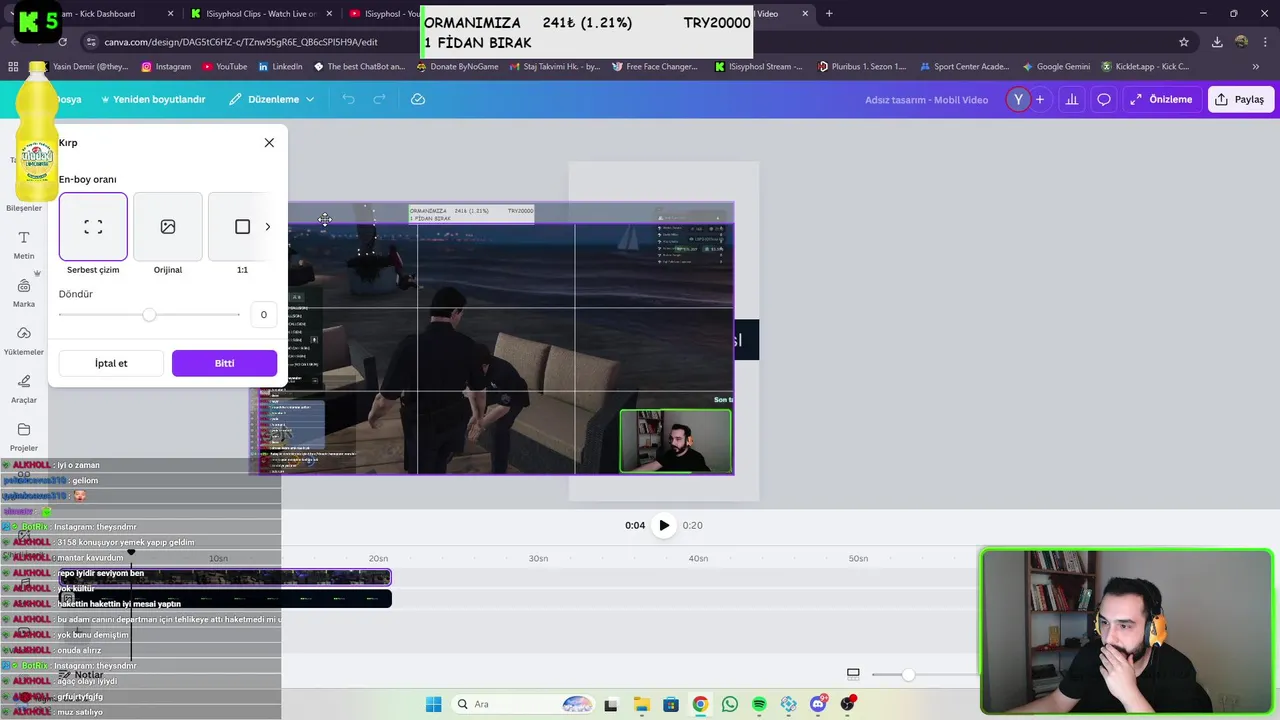The width and height of the screenshot is (1280, 720).
Task: Open Önizleme preview
Action: tap(1161, 99)
